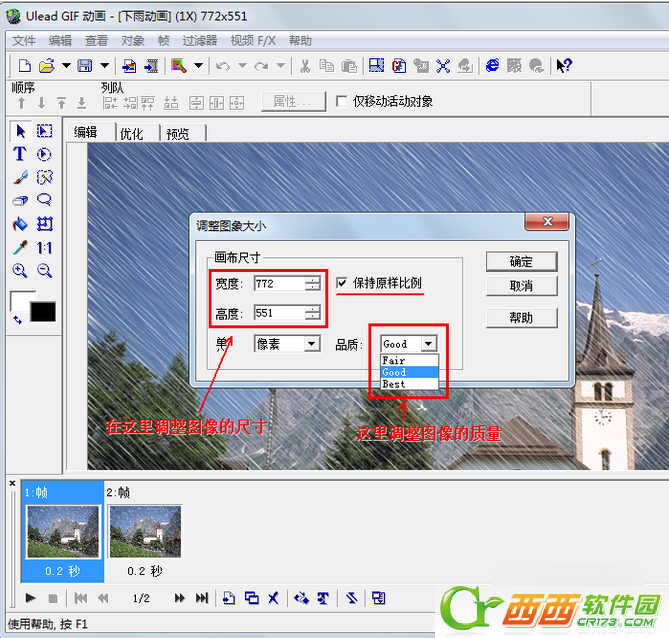
Task: Click the white foreground color swatch
Action: [x=21, y=301]
